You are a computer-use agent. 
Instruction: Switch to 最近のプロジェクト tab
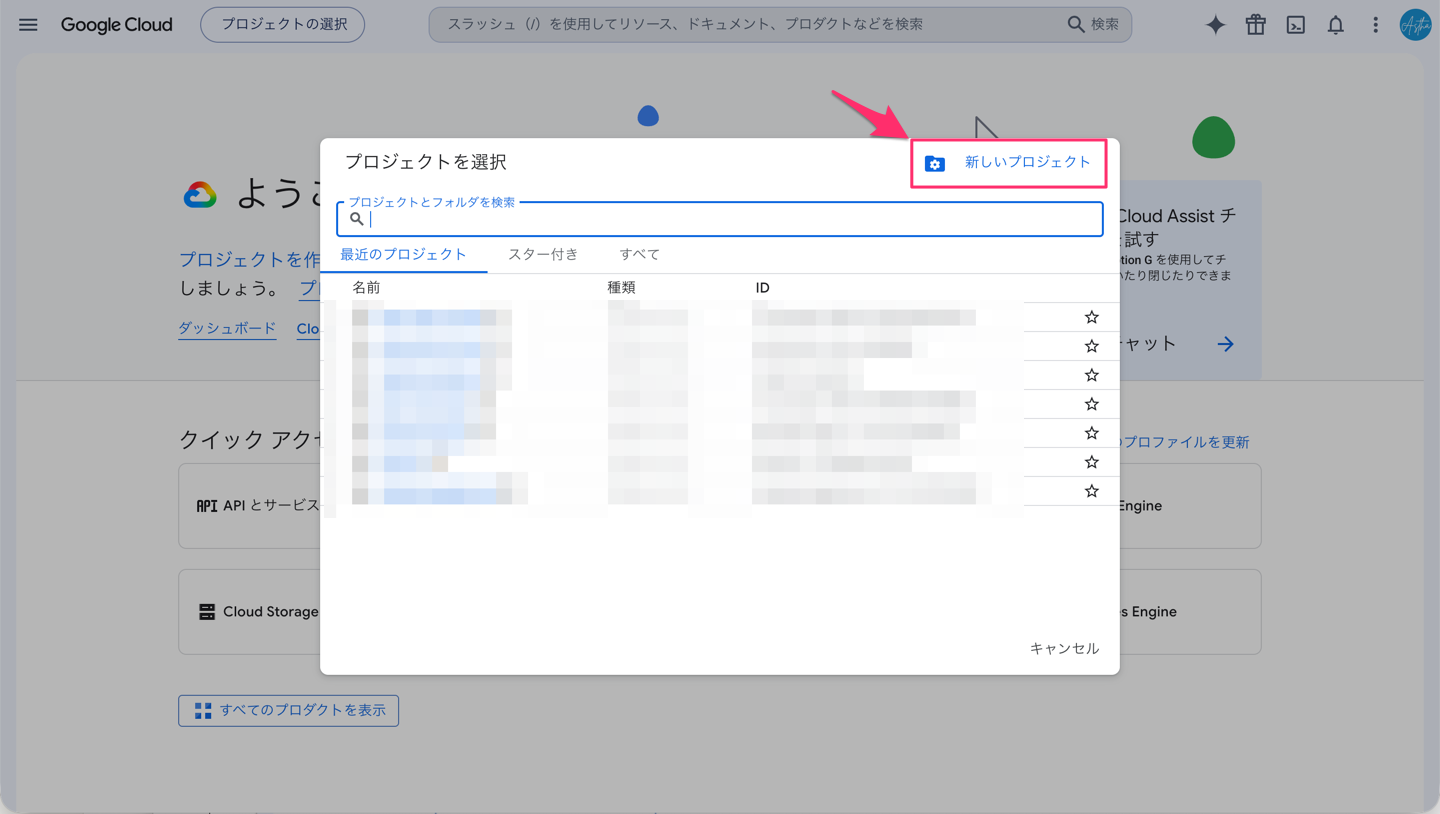pos(403,254)
